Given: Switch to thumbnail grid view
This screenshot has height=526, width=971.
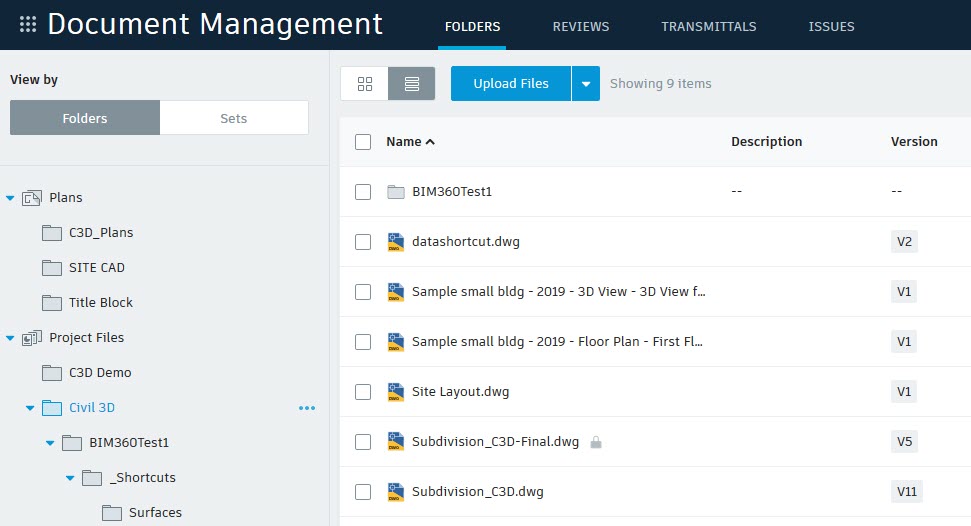Looking at the screenshot, I should tap(364, 84).
